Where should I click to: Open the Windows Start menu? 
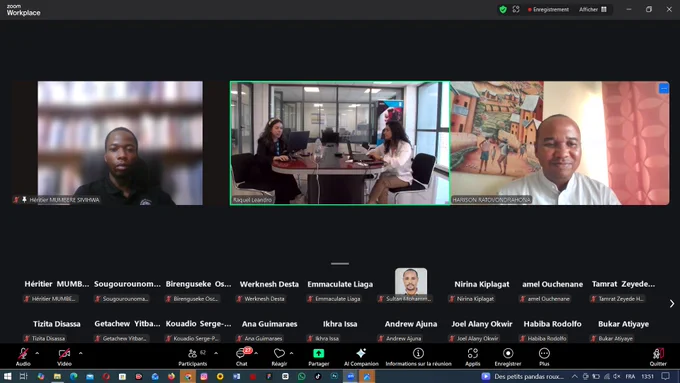[7, 376]
